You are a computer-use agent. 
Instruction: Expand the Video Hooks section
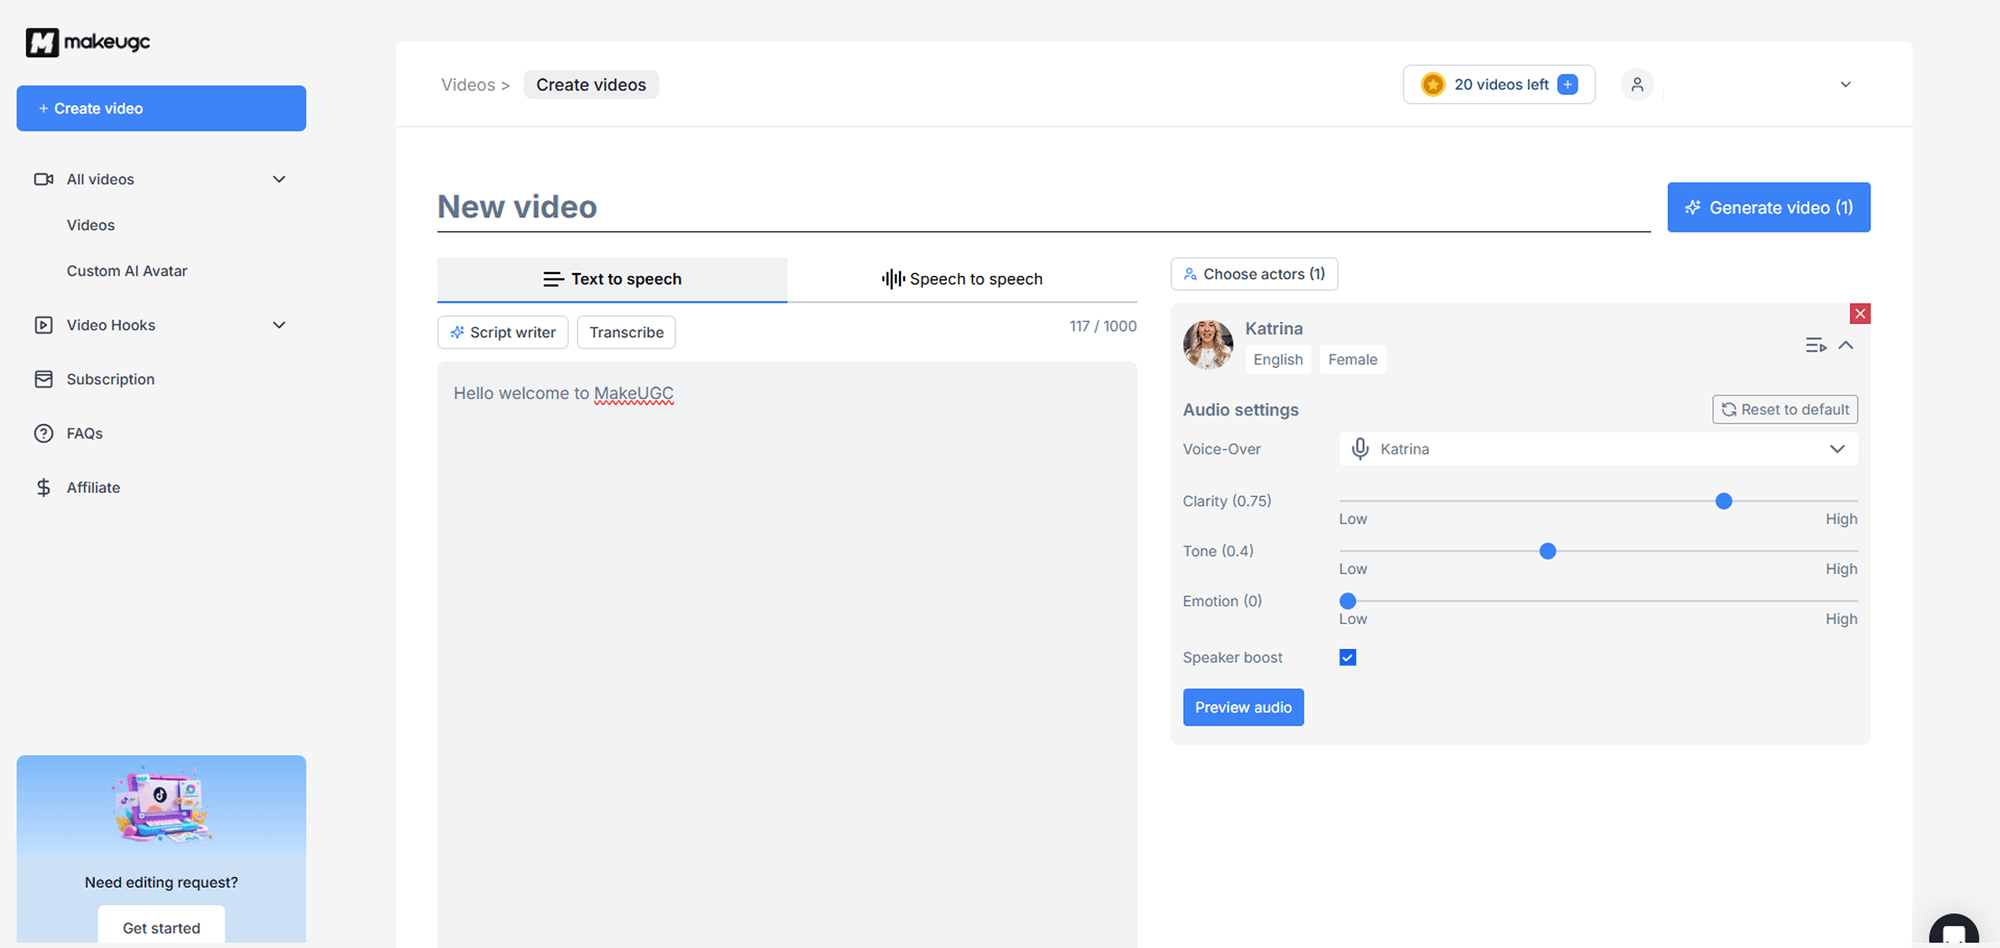[278, 325]
